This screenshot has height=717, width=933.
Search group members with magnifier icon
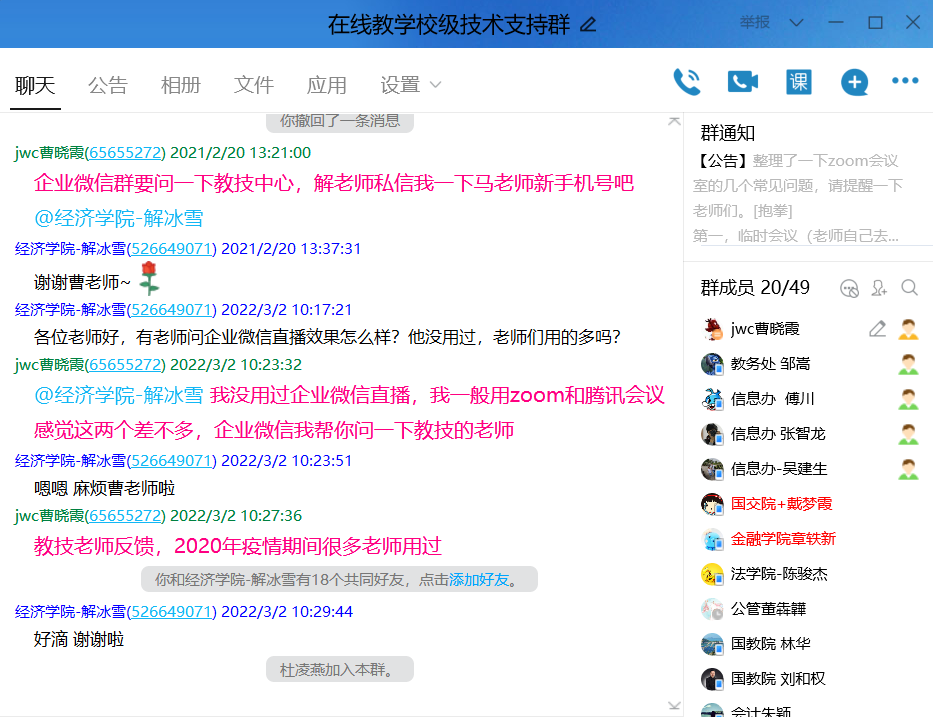pyautogui.click(x=909, y=288)
